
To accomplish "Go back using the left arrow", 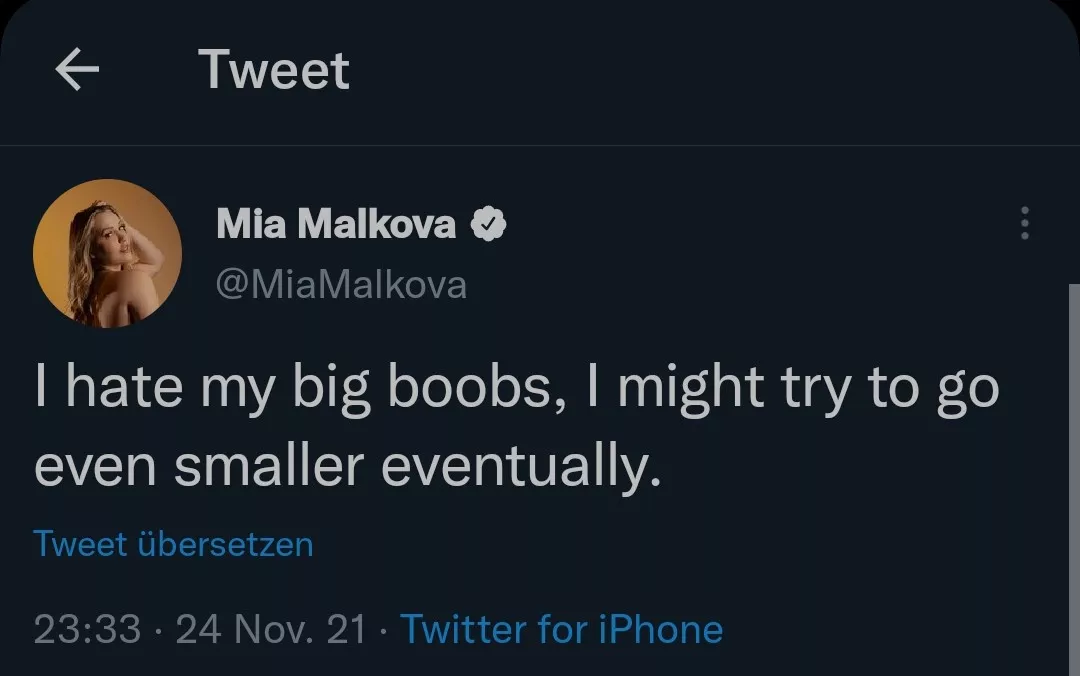I will pyautogui.click(x=77, y=71).
